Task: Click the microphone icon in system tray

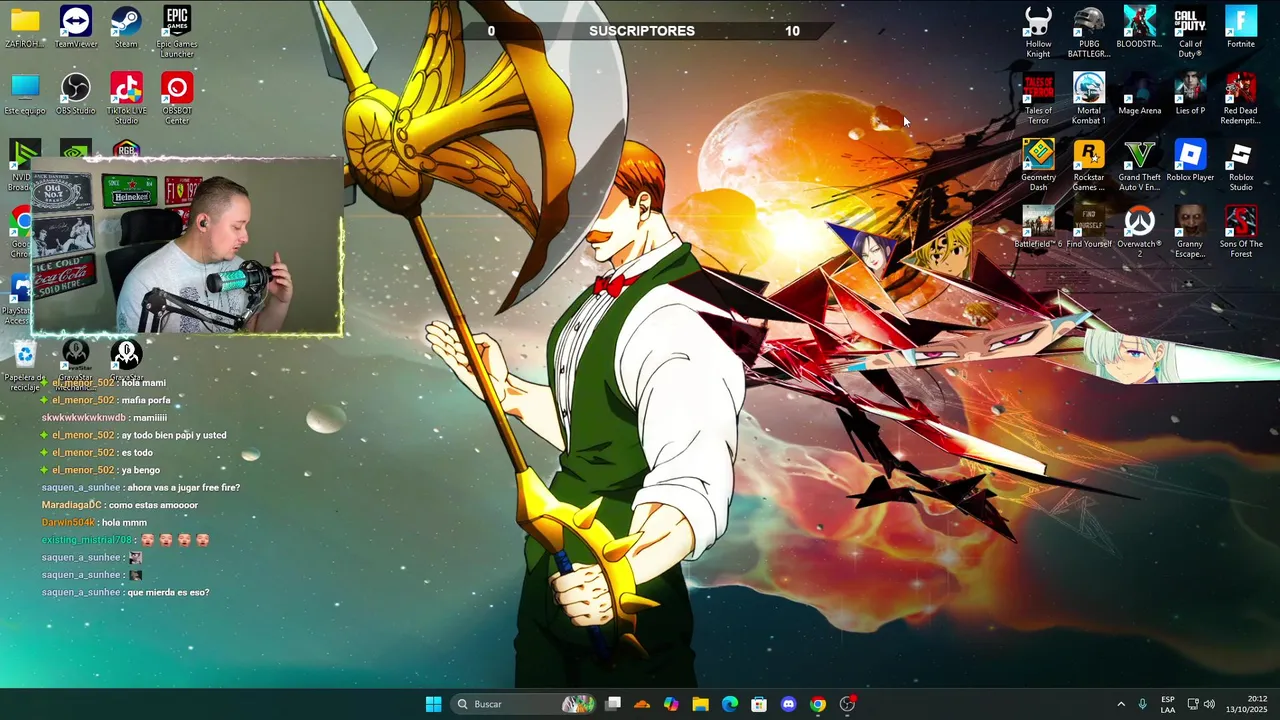Action: pyautogui.click(x=1143, y=704)
